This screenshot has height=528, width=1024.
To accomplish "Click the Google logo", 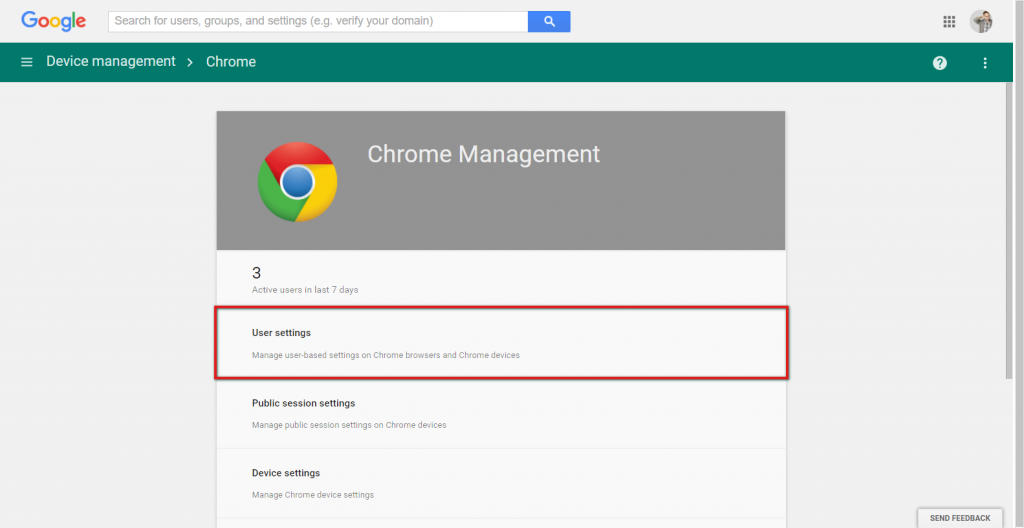I will point(54,21).
